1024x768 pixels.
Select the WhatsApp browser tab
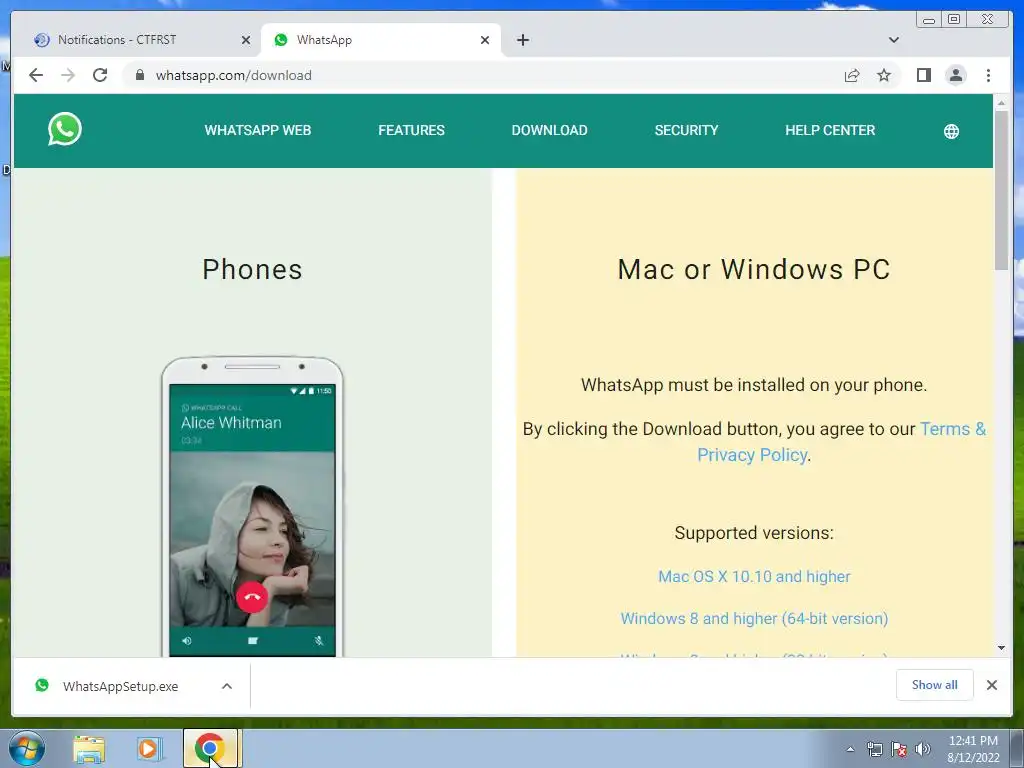point(381,40)
